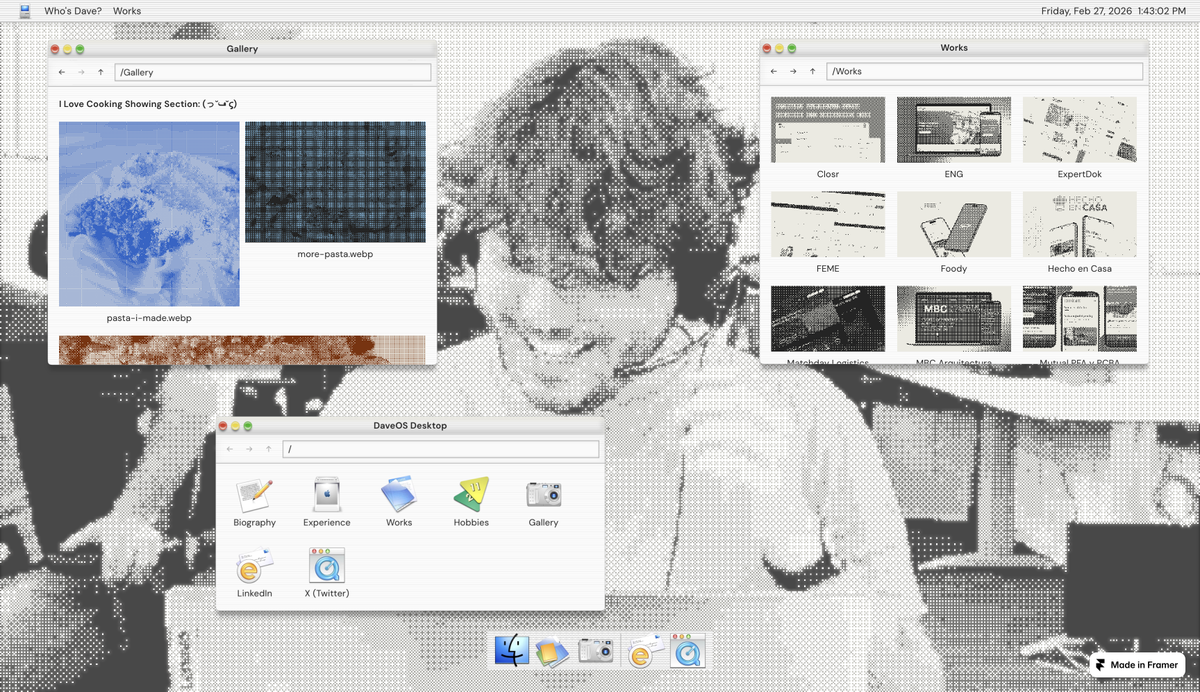Open the ExpertDok project thumbnail
This screenshot has height=692, width=1200.
pos(1080,129)
